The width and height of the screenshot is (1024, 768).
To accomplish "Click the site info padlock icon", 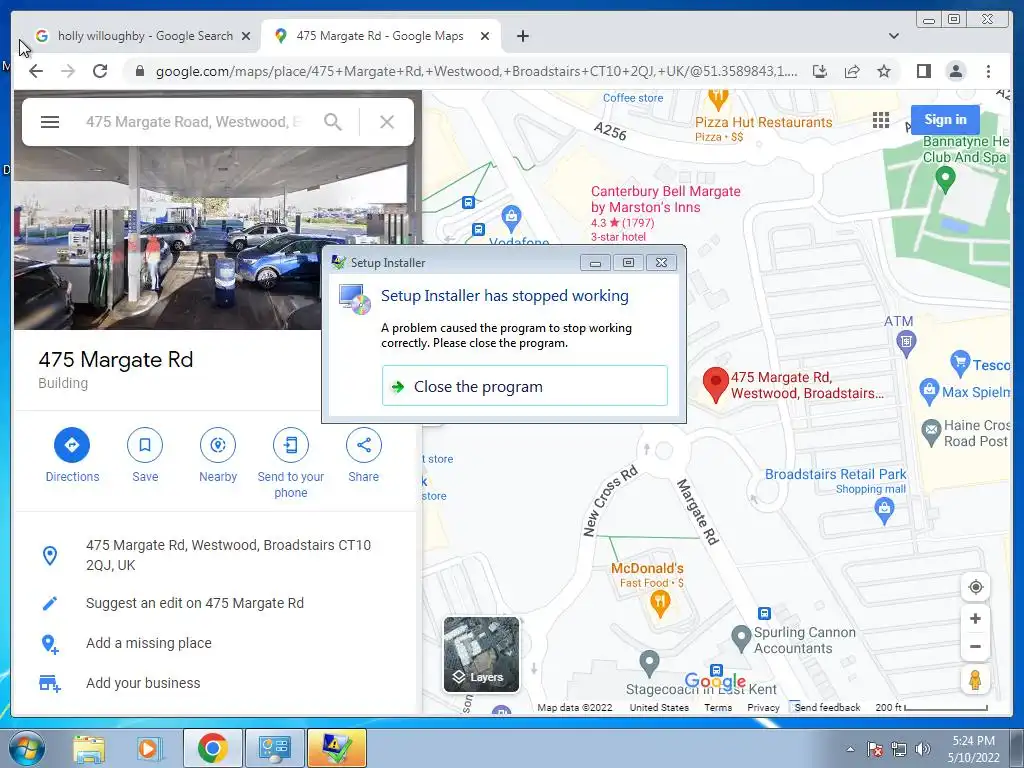I will pyautogui.click(x=140, y=71).
